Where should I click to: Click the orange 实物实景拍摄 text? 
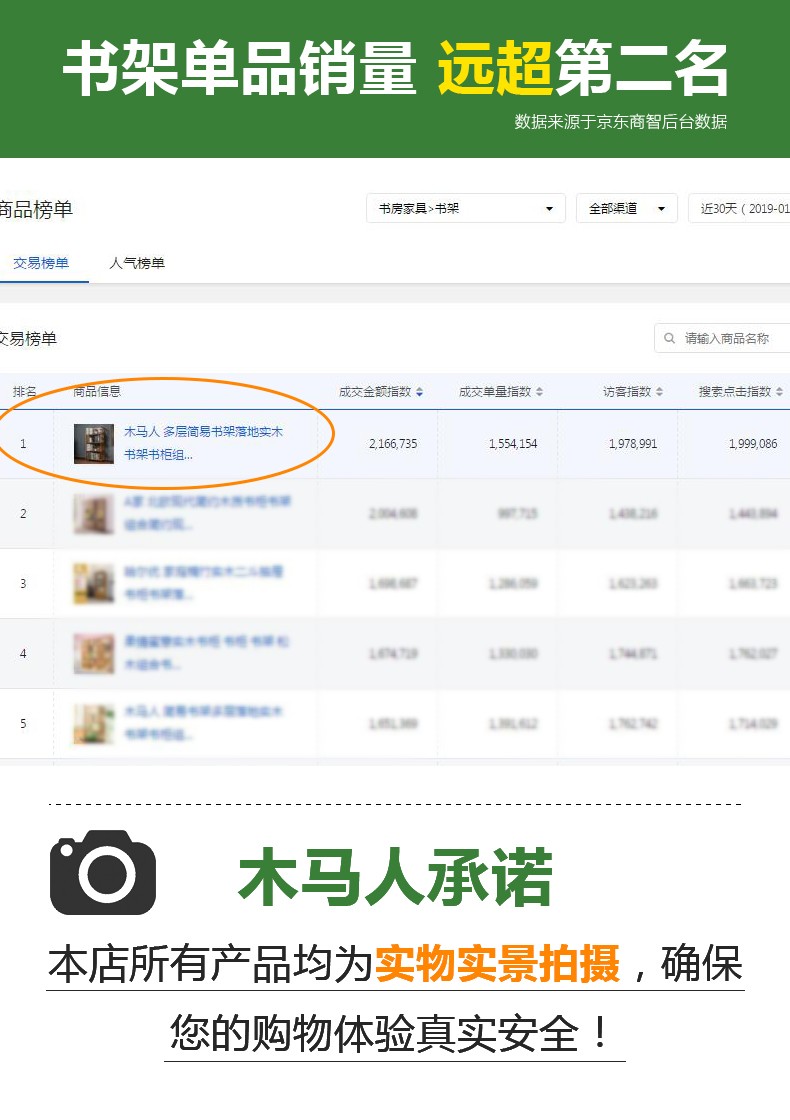pyautogui.click(x=497, y=964)
